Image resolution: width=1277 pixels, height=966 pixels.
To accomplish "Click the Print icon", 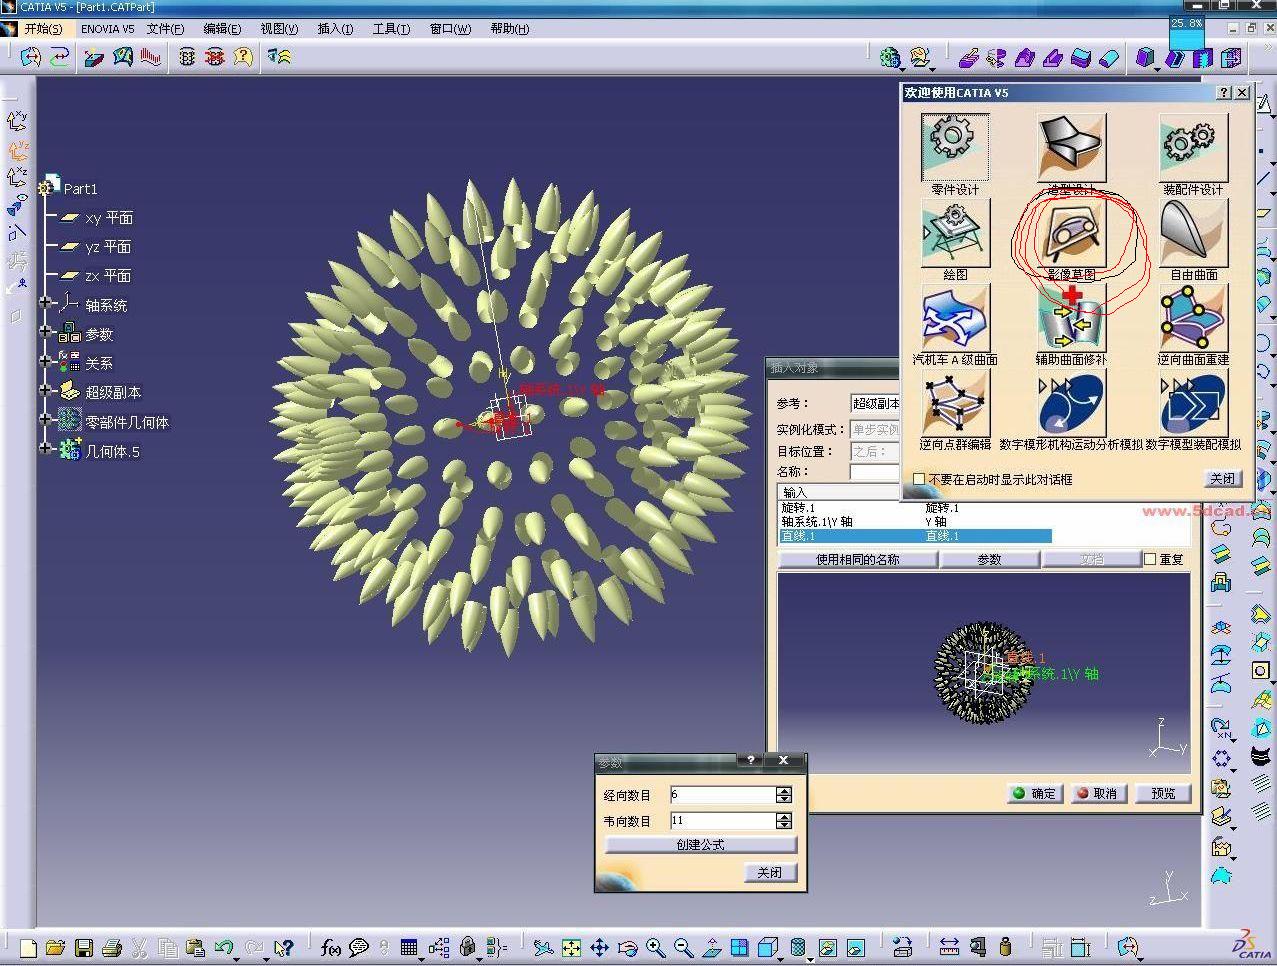I will 112,947.
